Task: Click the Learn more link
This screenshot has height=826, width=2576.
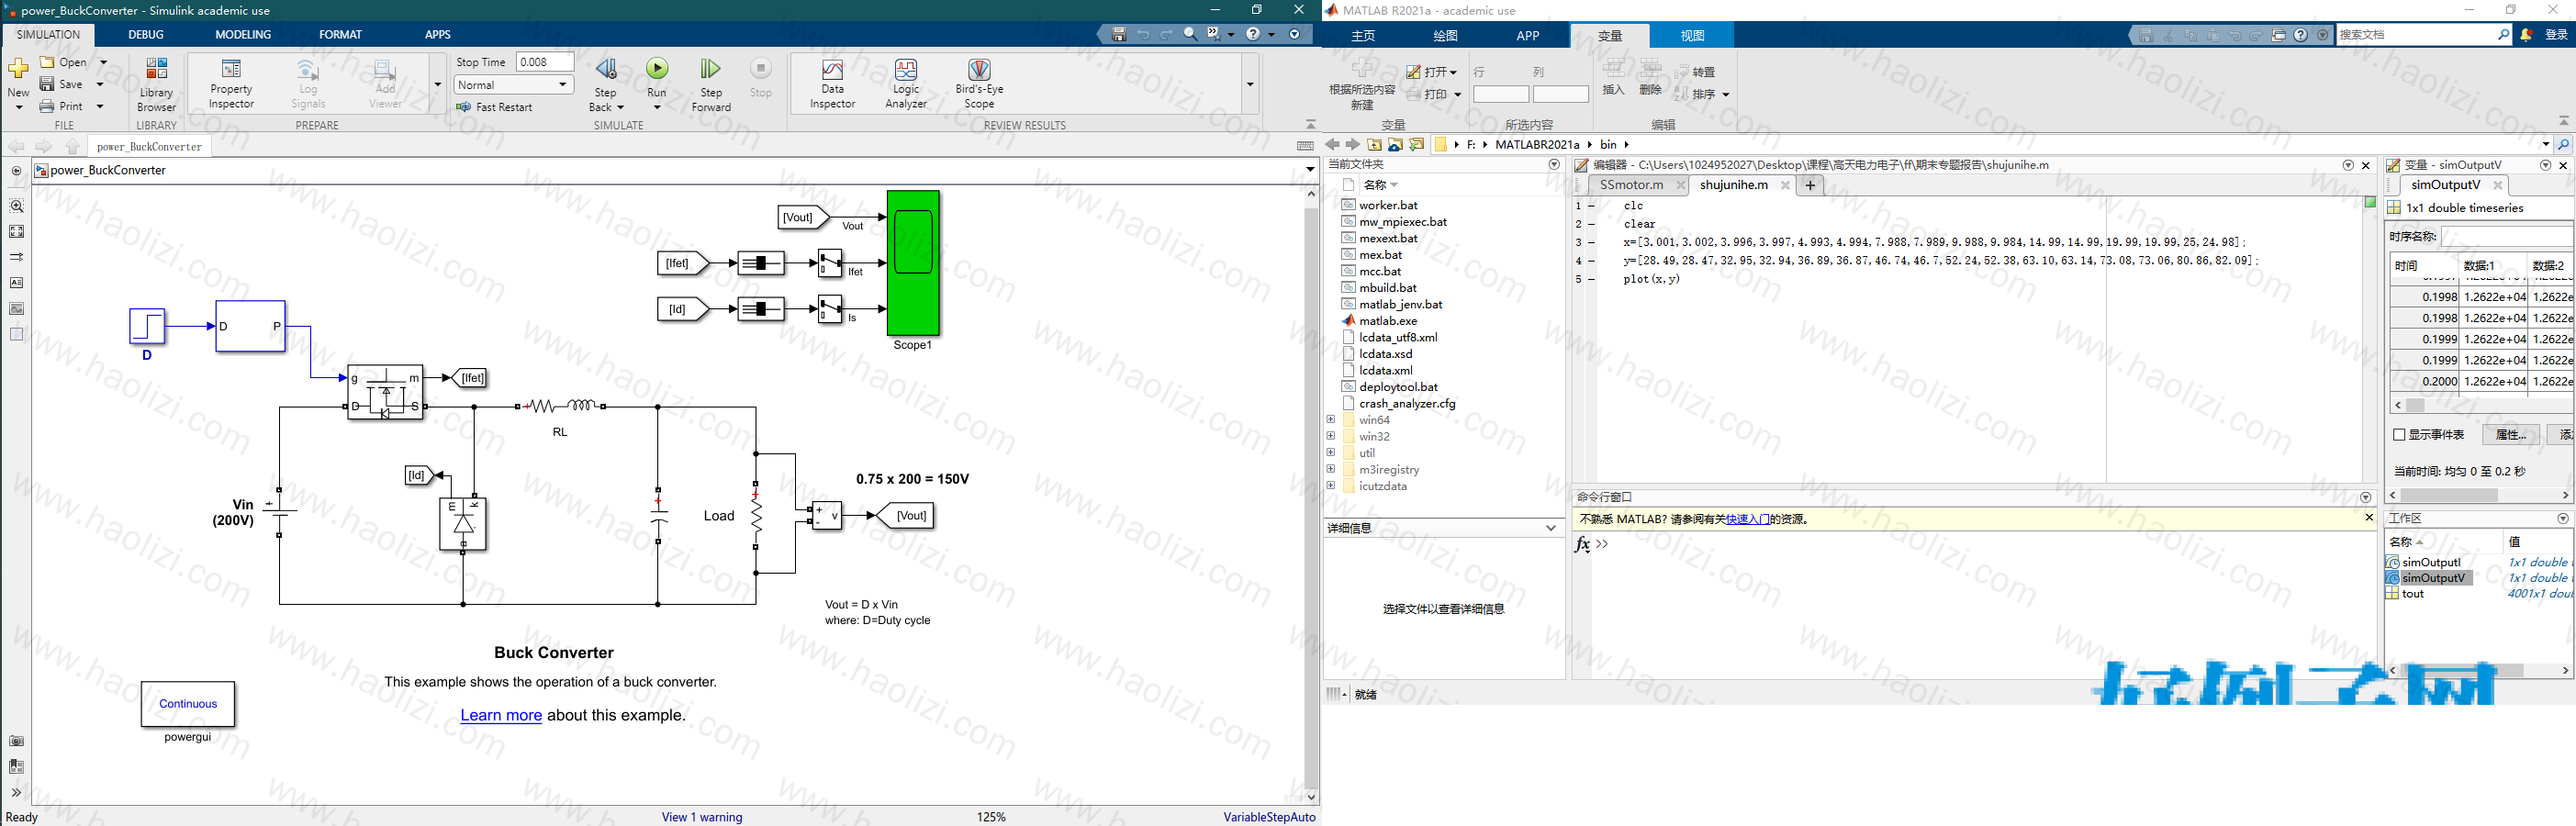Action: click(x=501, y=715)
